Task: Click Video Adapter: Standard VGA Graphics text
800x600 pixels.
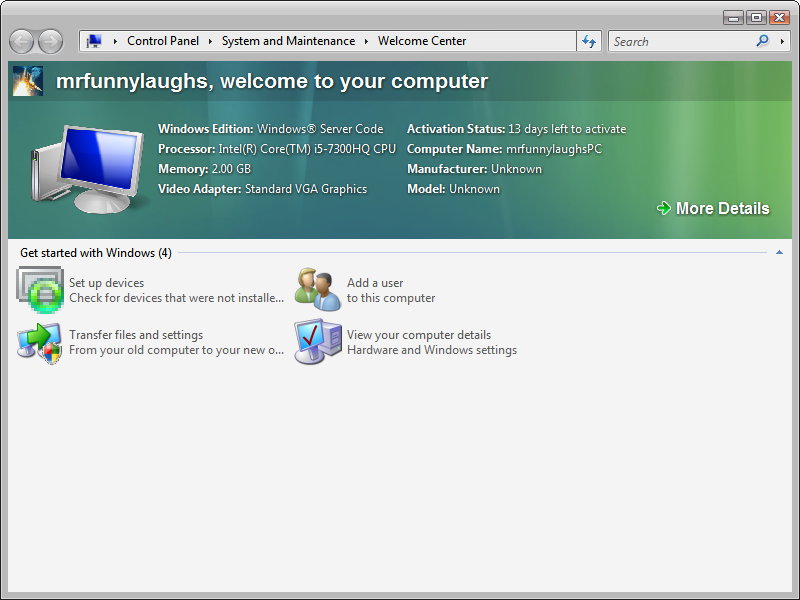Action: tap(262, 189)
